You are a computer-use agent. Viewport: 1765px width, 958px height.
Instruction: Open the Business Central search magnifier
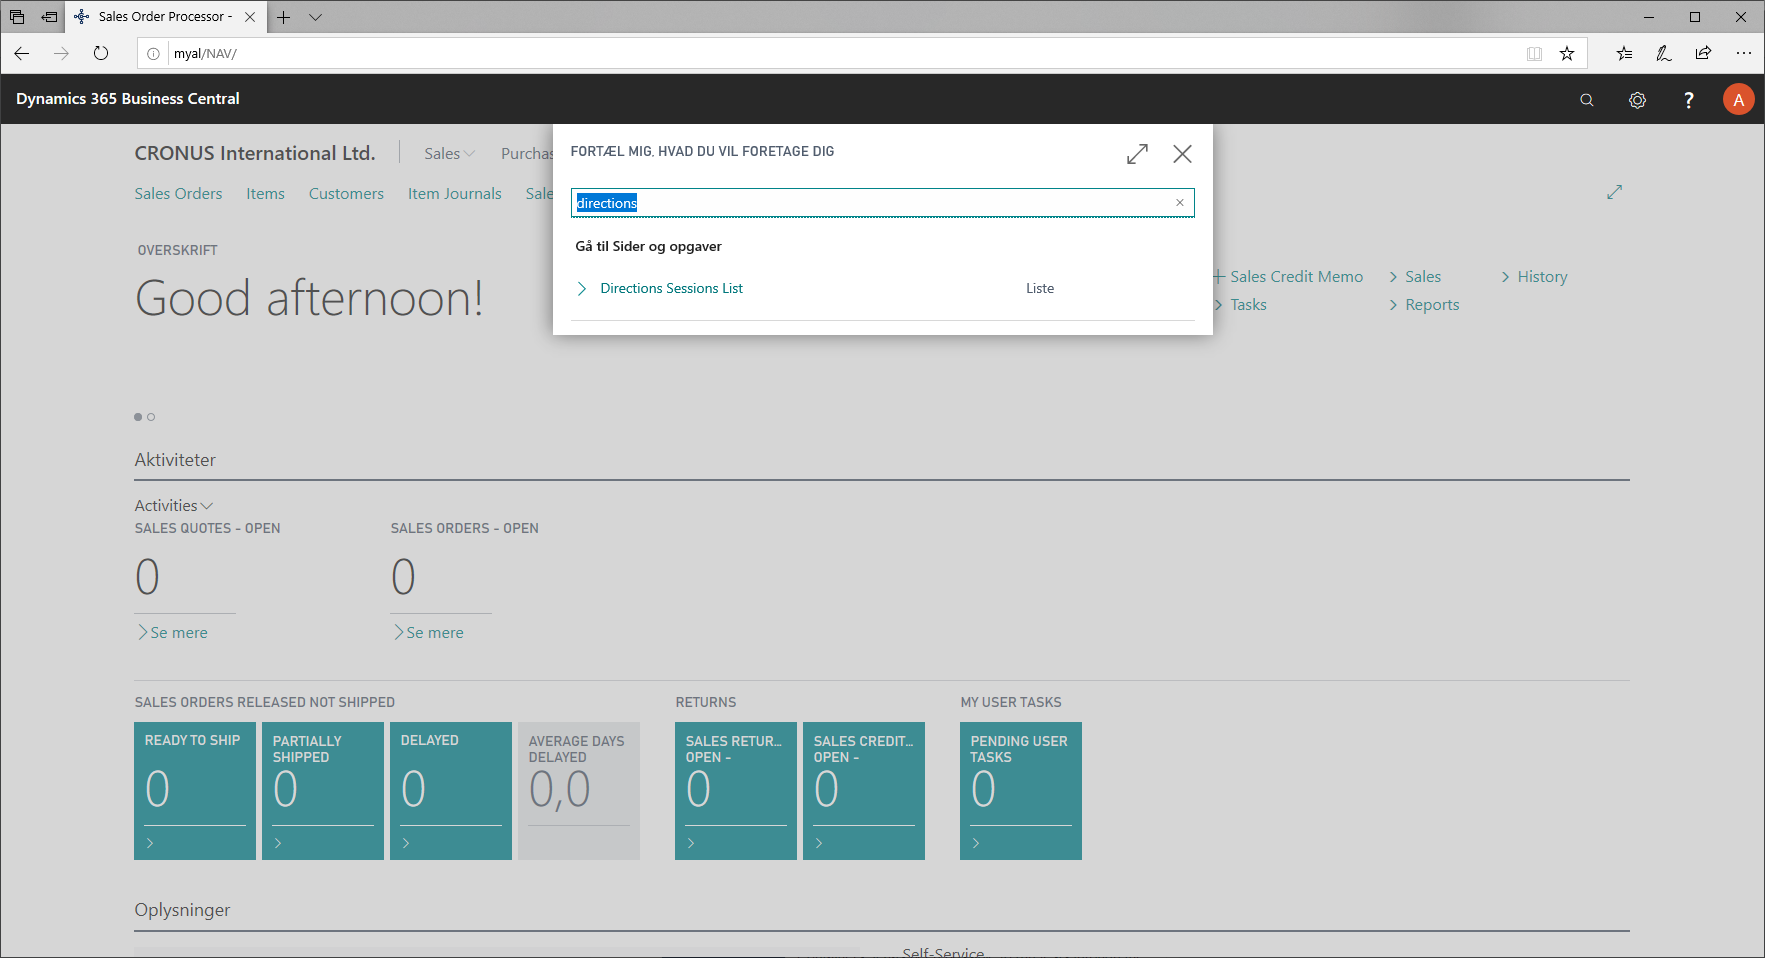[x=1587, y=100]
